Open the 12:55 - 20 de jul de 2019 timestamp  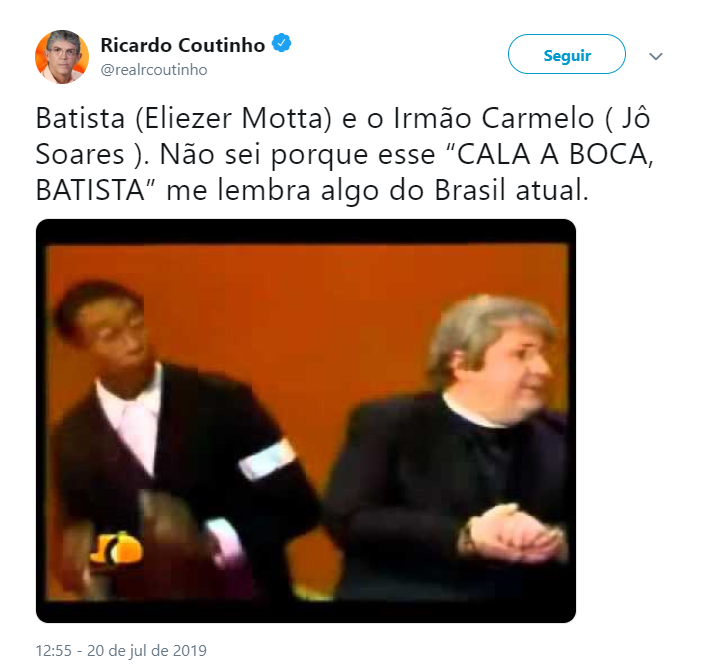coord(121,651)
